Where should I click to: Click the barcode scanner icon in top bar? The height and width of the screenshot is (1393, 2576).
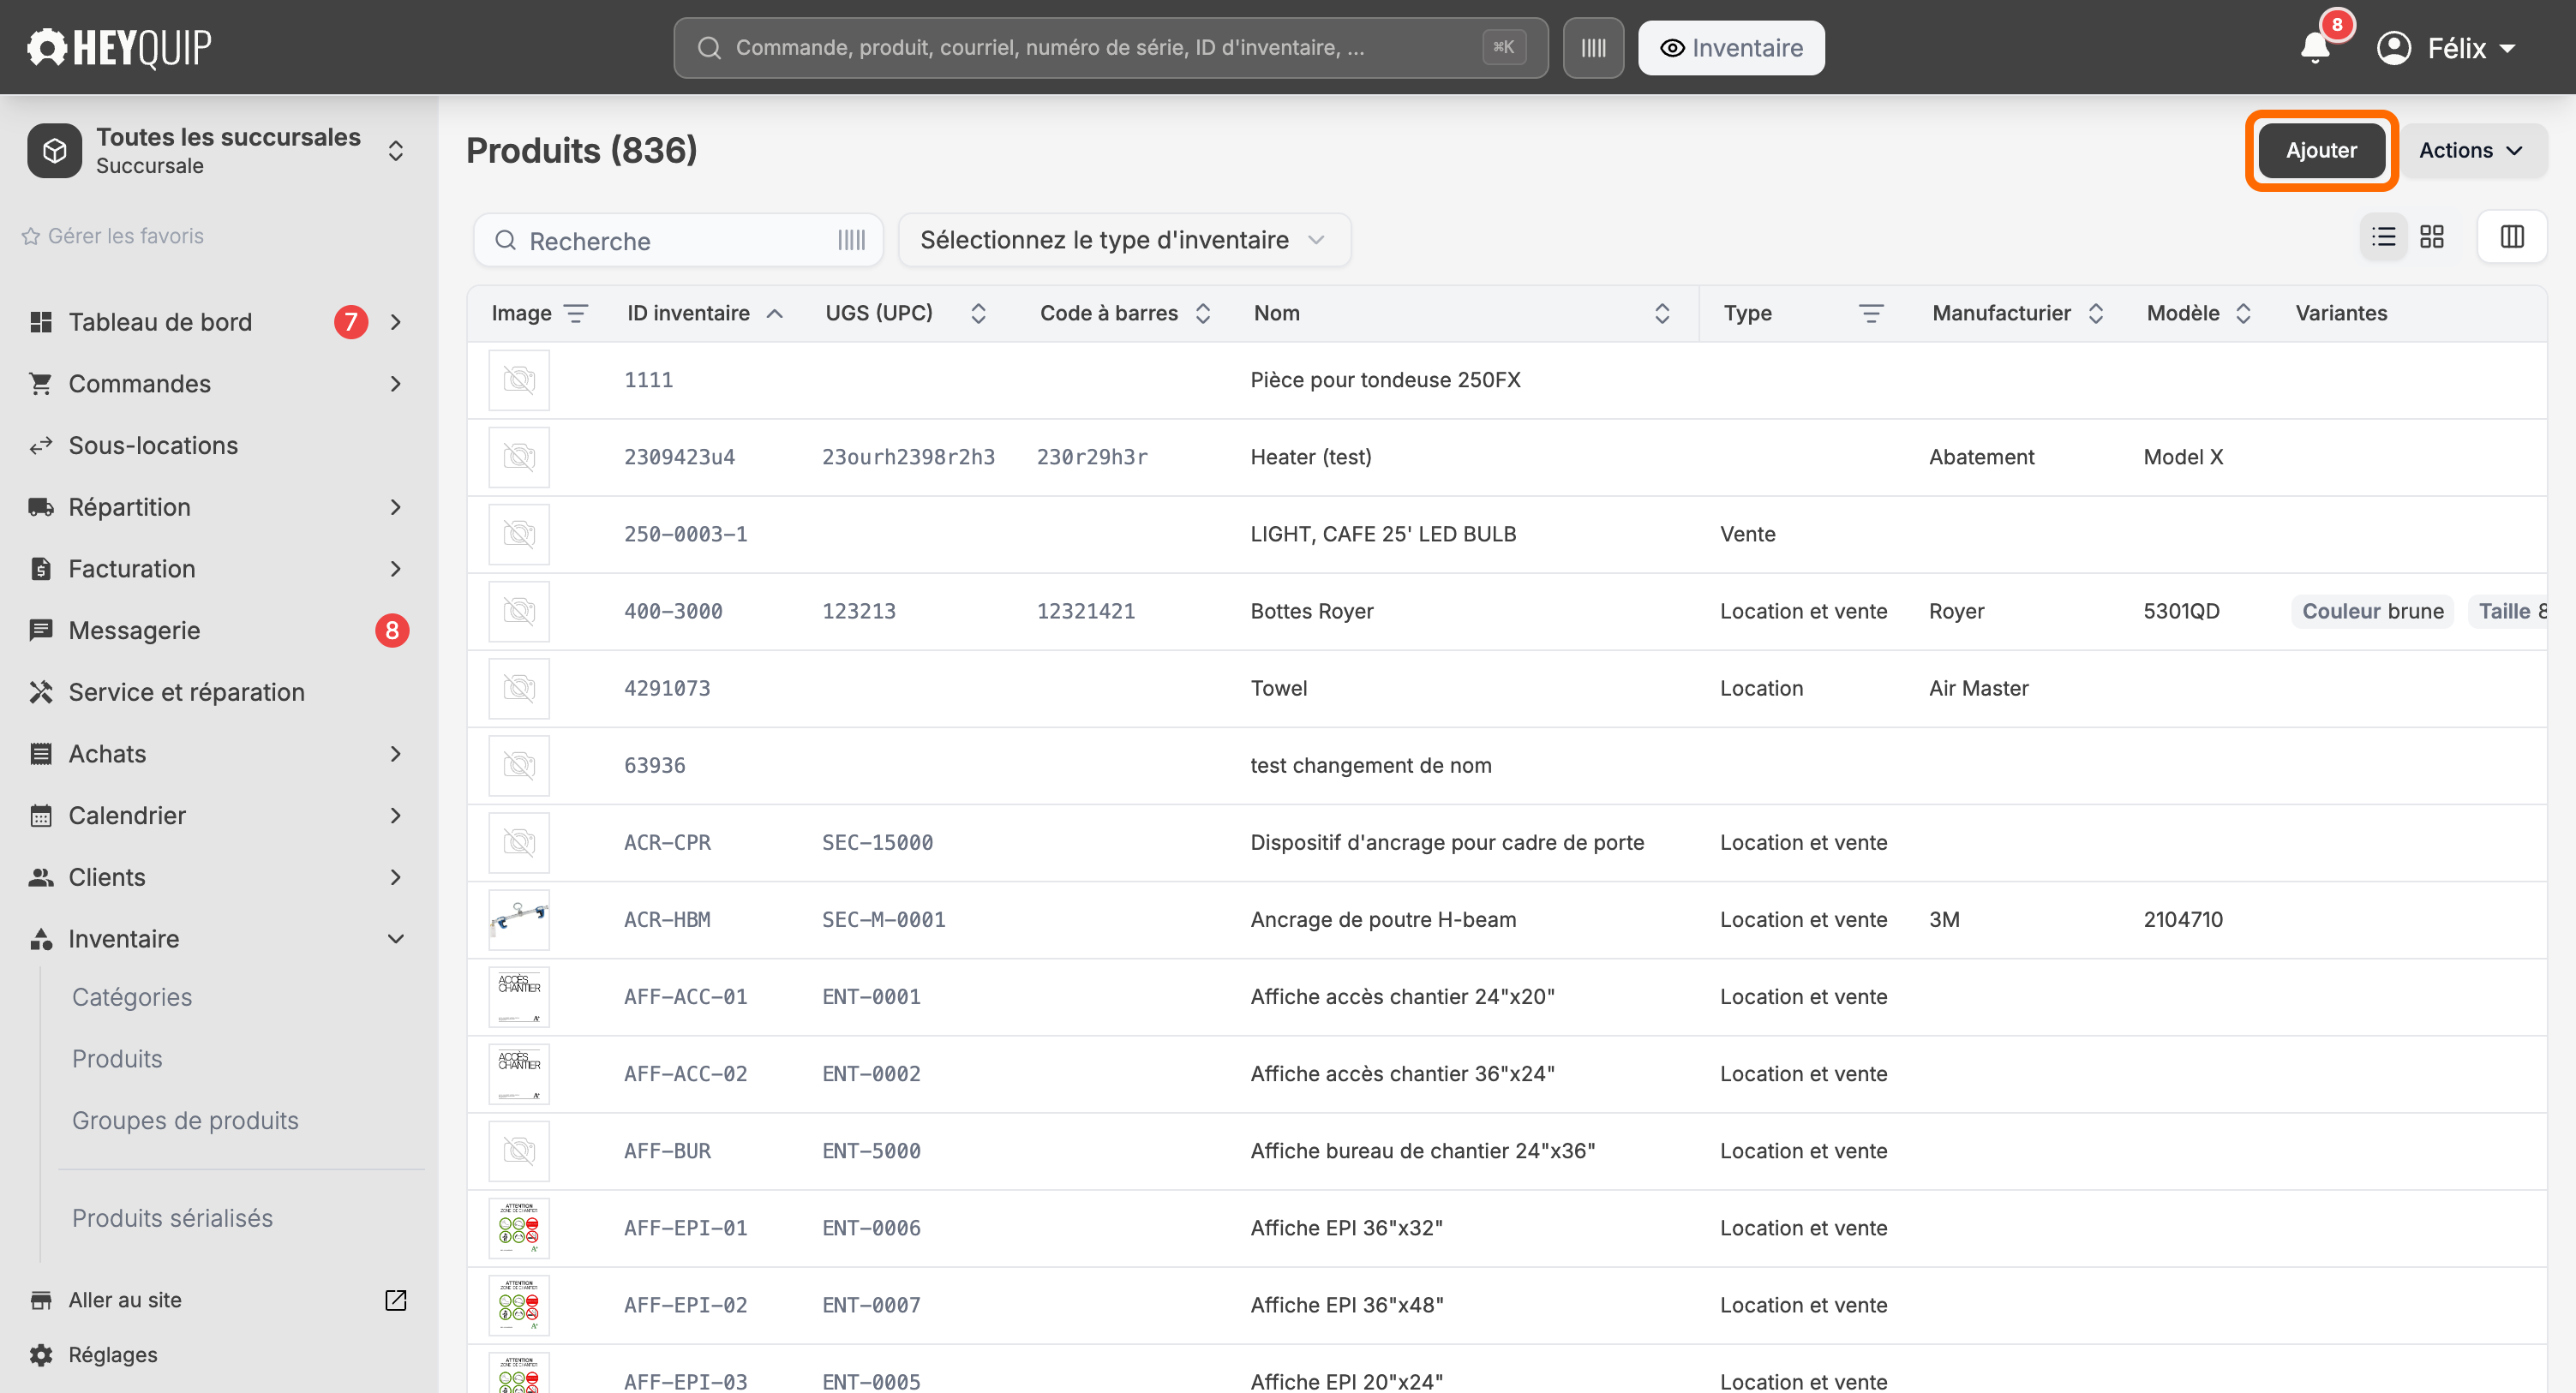tap(1593, 47)
